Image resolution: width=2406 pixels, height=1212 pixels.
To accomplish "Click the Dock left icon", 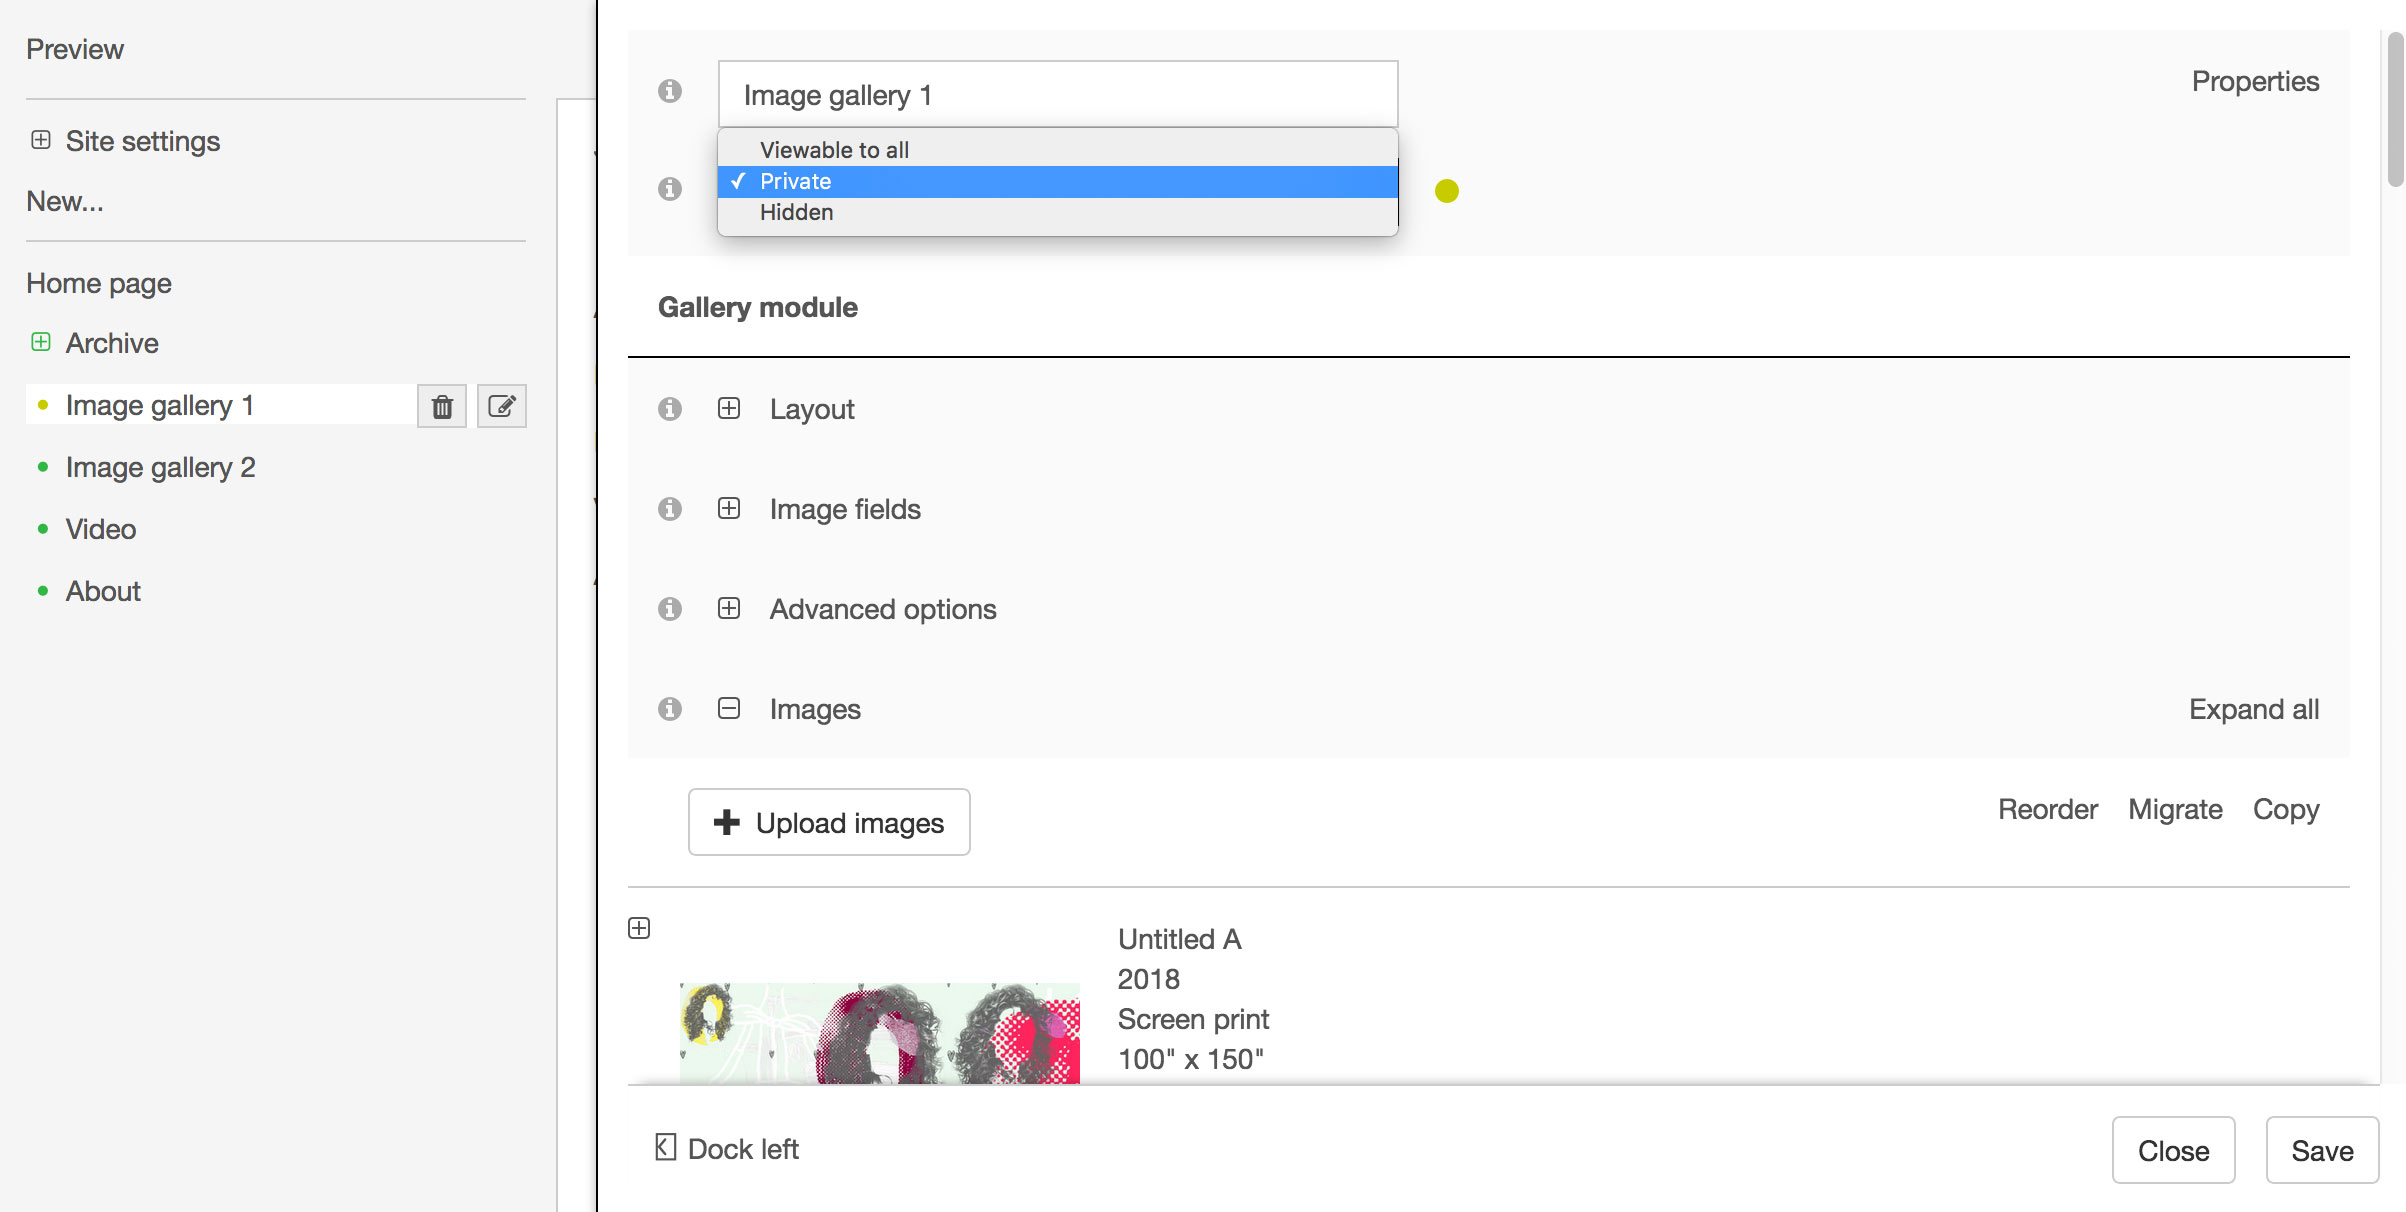I will [666, 1147].
